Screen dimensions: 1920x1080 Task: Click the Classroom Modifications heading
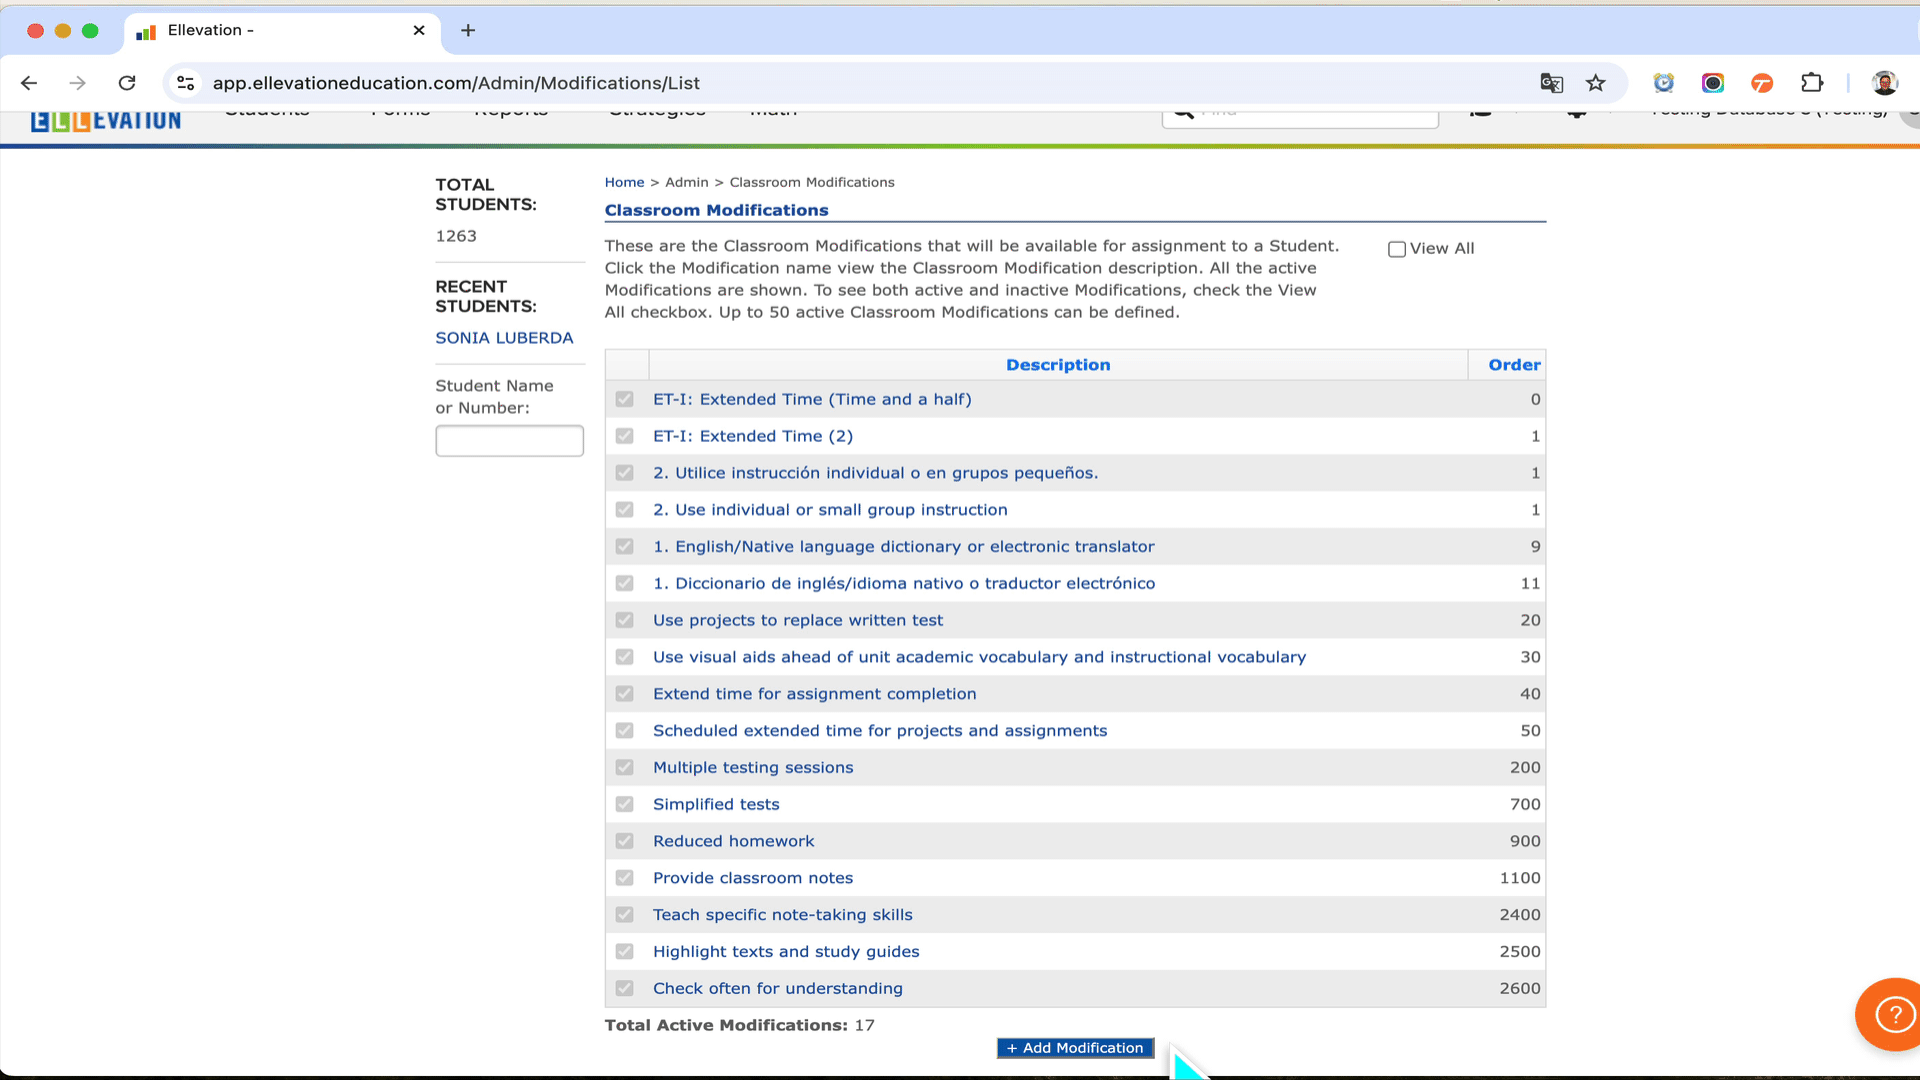coord(716,210)
